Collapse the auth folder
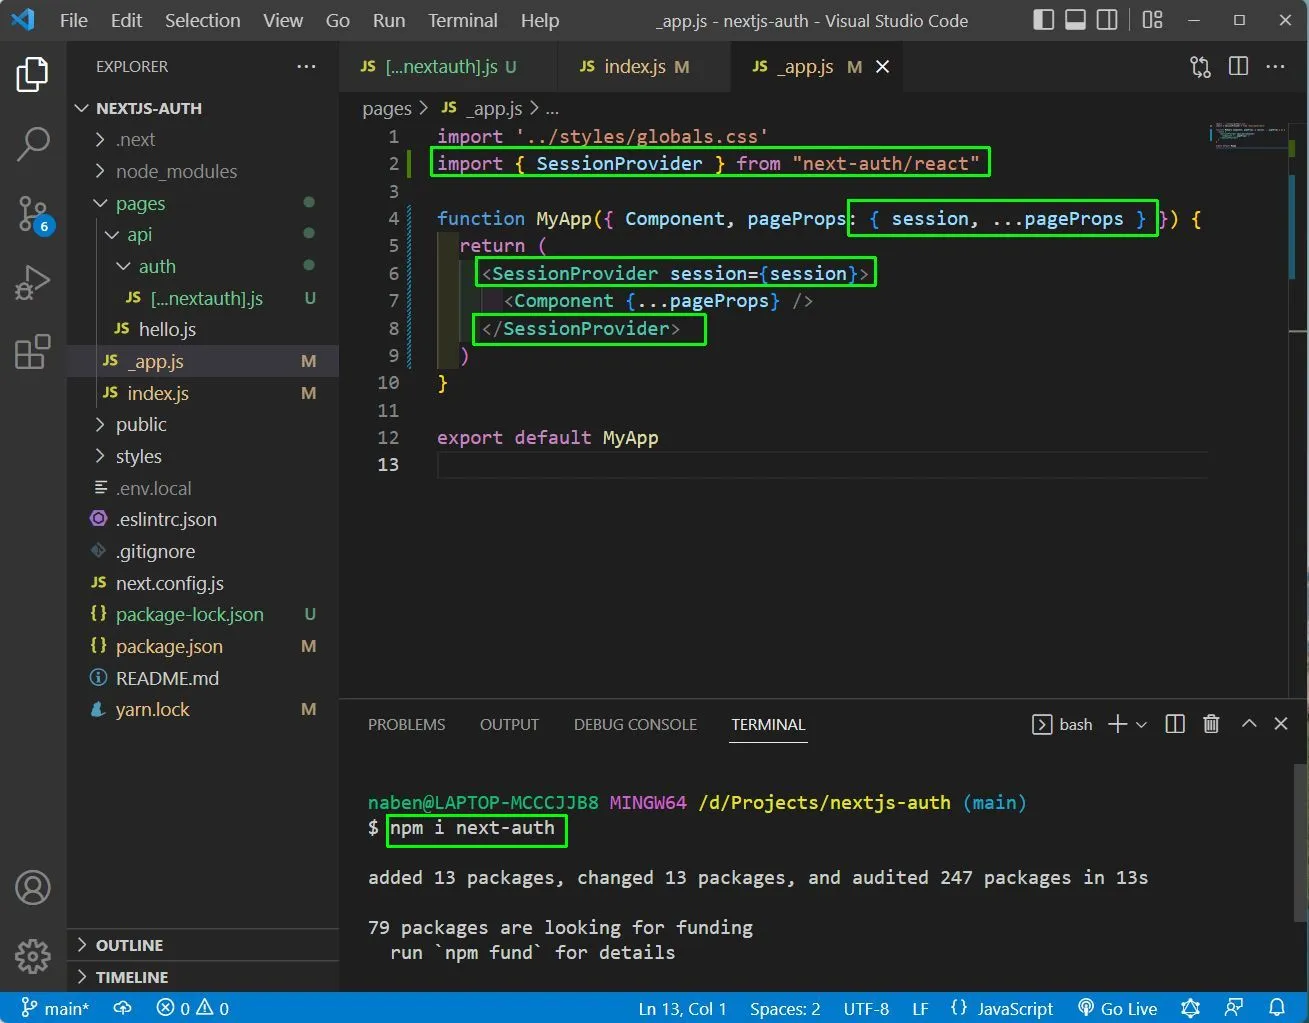The height and width of the screenshot is (1023, 1309). coord(203,266)
